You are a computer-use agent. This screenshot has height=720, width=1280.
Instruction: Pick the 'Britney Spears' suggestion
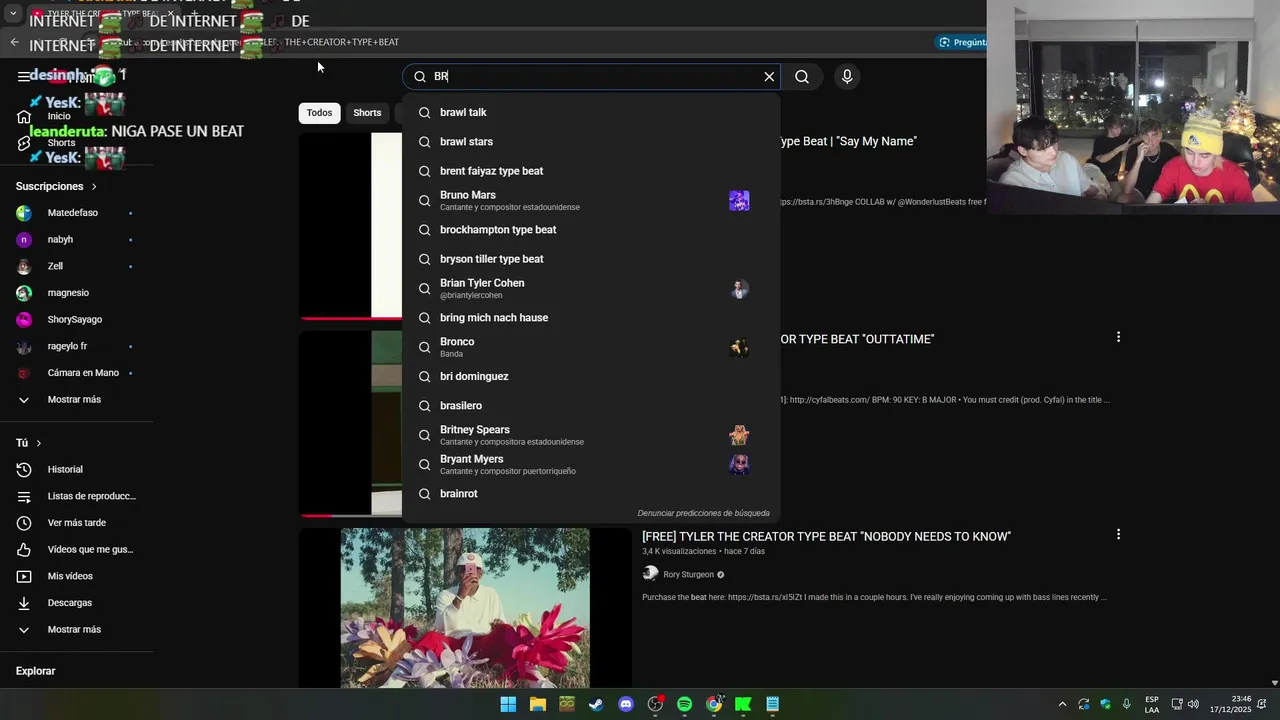(x=591, y=435)
